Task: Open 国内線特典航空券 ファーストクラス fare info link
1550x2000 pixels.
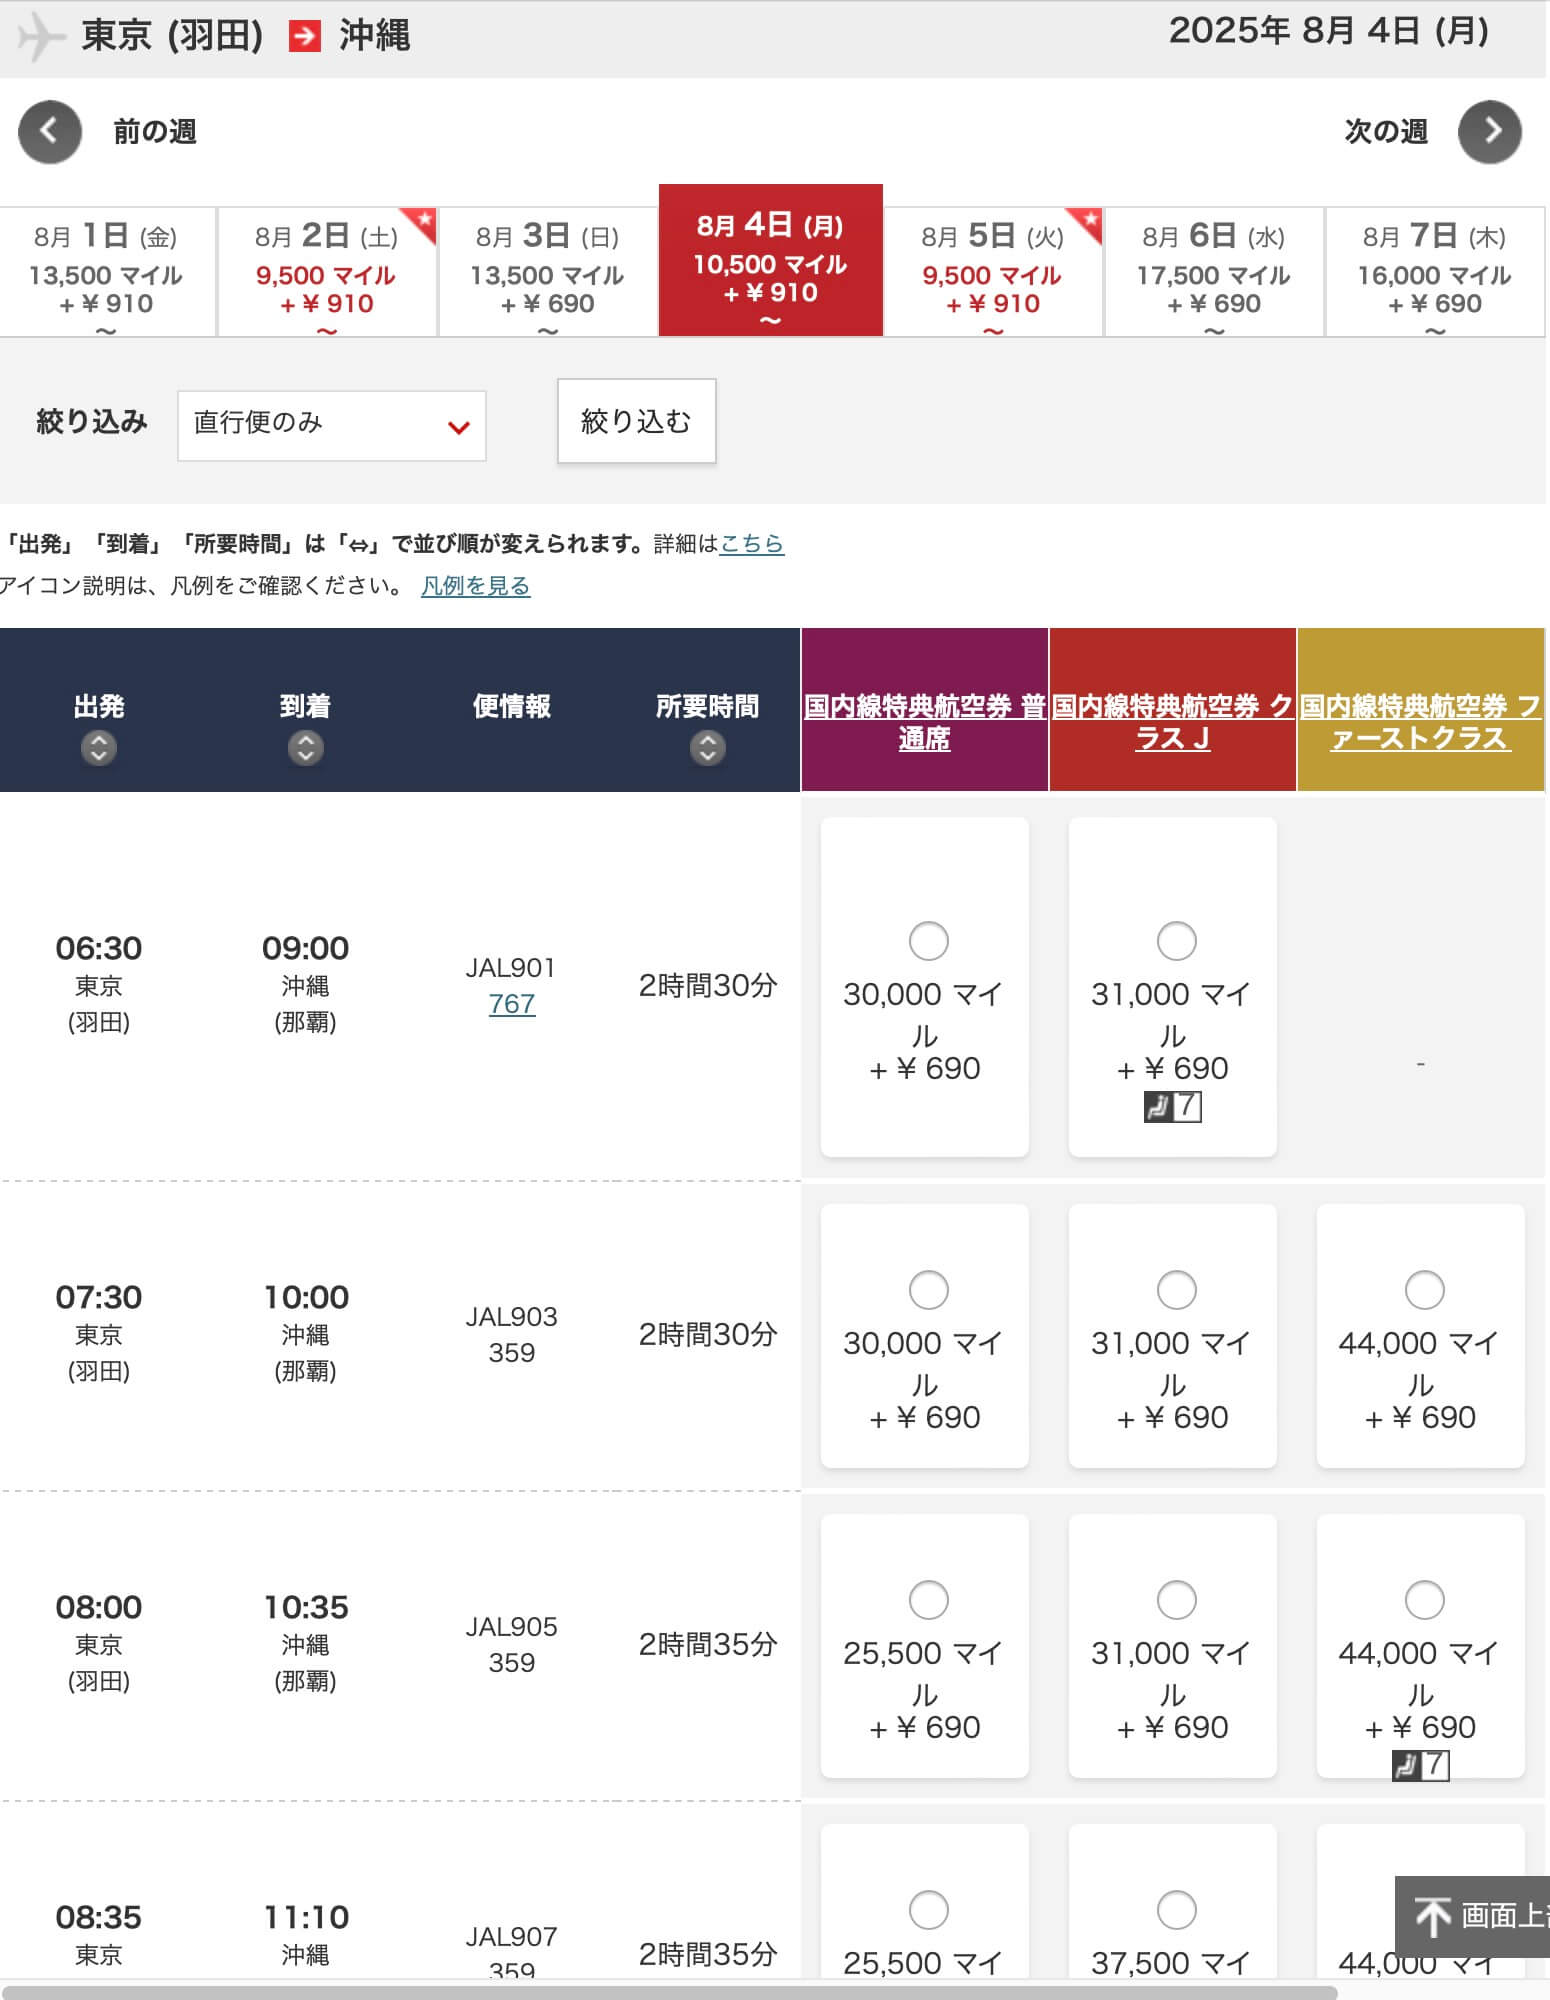Action: coord(1420,722)
